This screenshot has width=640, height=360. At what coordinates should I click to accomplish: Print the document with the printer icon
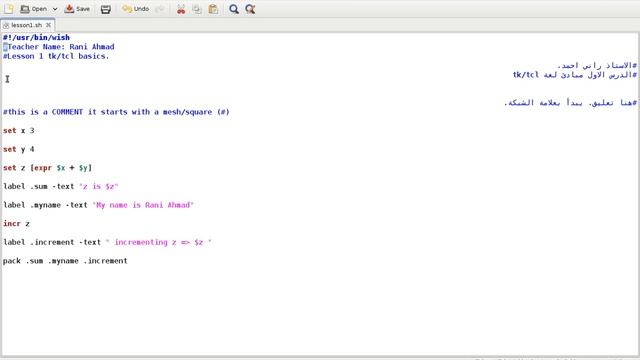tap(106, 9)
